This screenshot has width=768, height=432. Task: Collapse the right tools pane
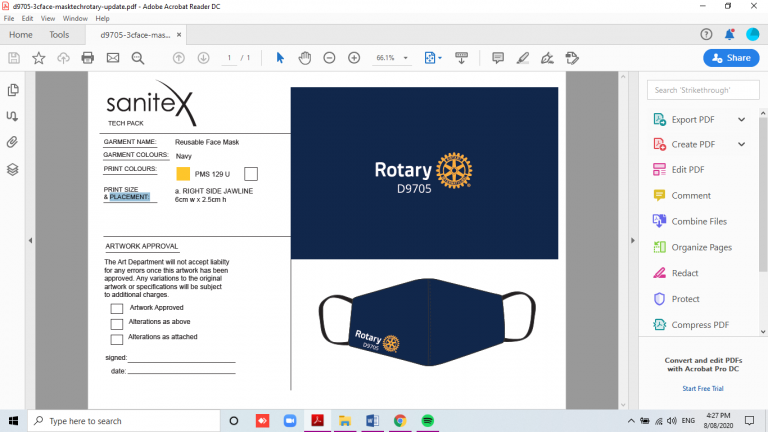pyautogui.click(x=632, y=240)
